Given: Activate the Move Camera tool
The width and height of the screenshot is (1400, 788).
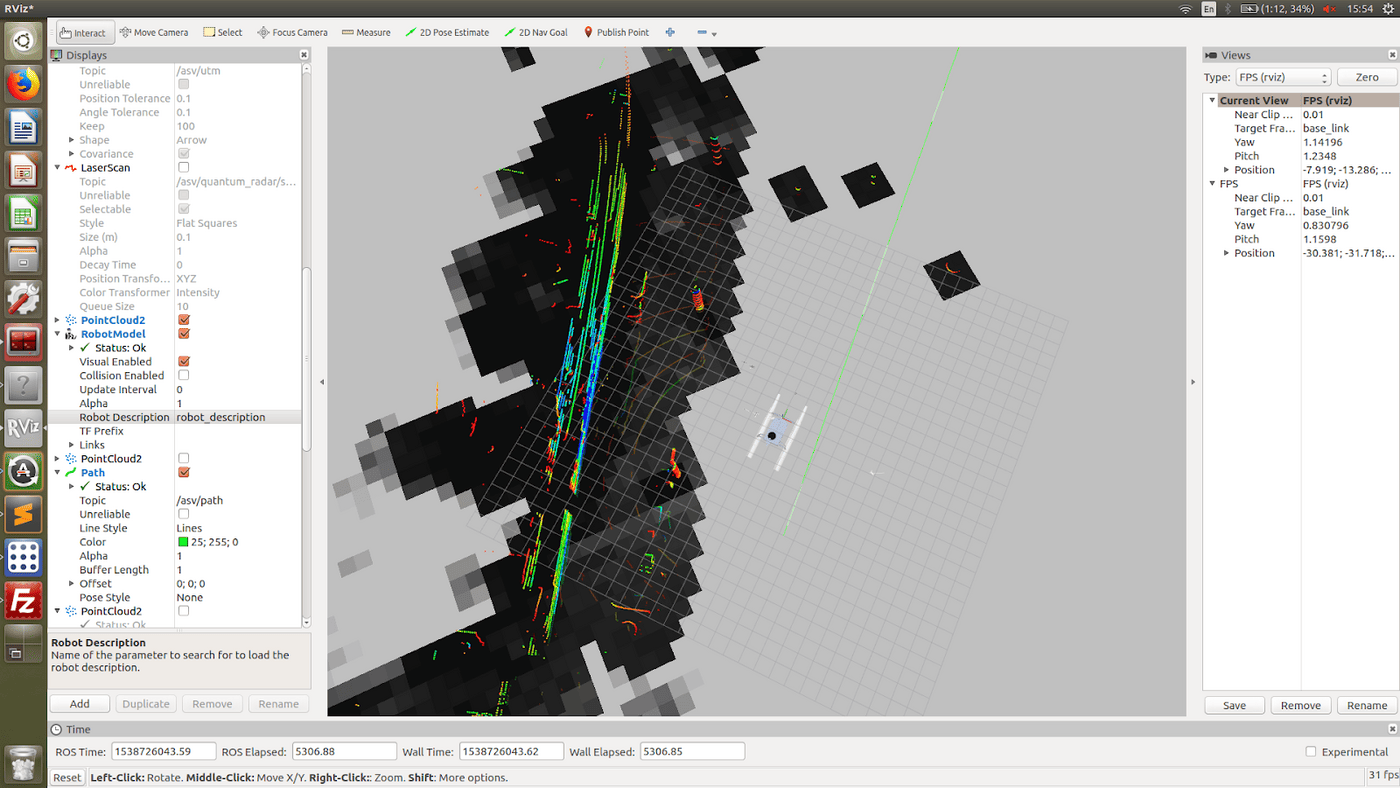Looking at the screenshot, I should tap(154, 32).
